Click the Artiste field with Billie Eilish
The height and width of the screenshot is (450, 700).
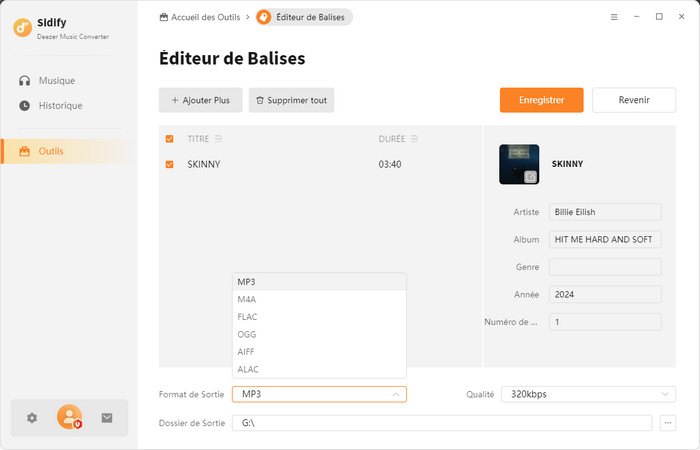[605, 212]
